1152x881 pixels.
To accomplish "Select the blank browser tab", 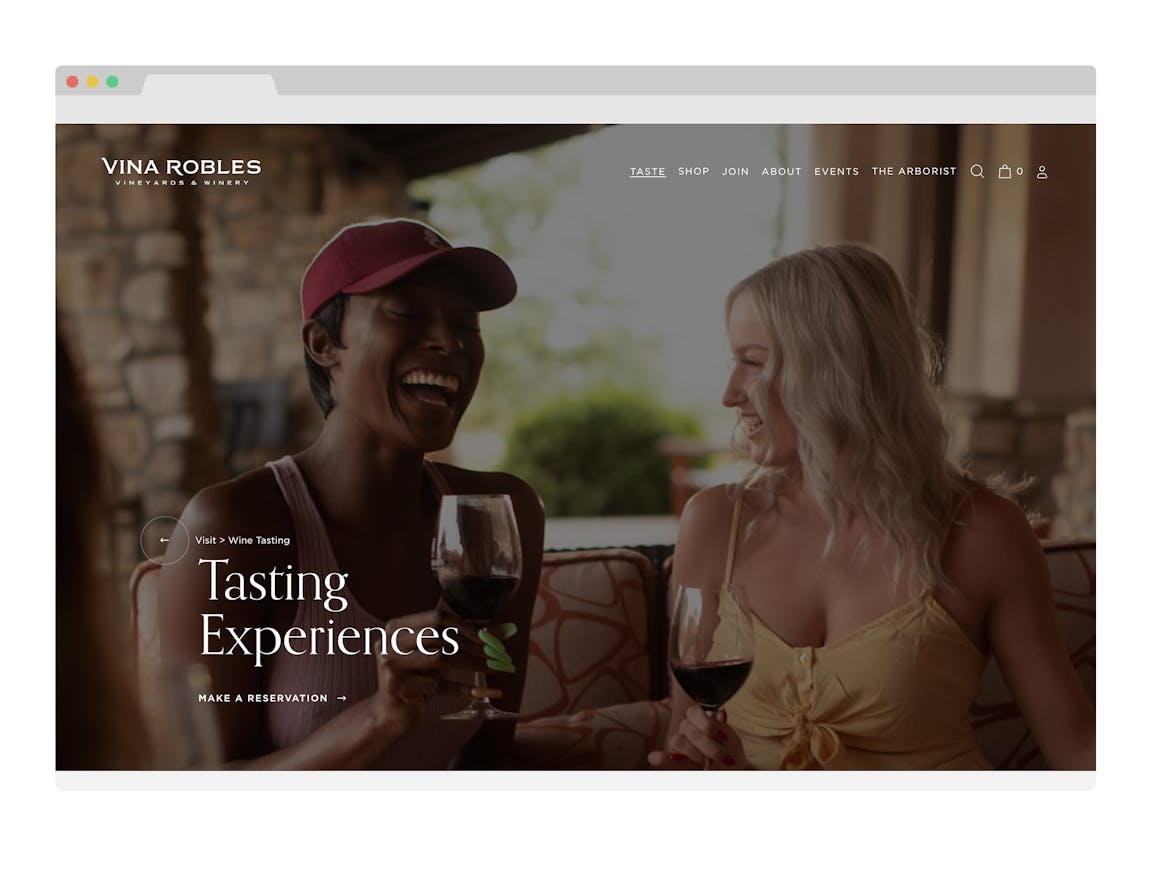I will click(x=209, y=84).
